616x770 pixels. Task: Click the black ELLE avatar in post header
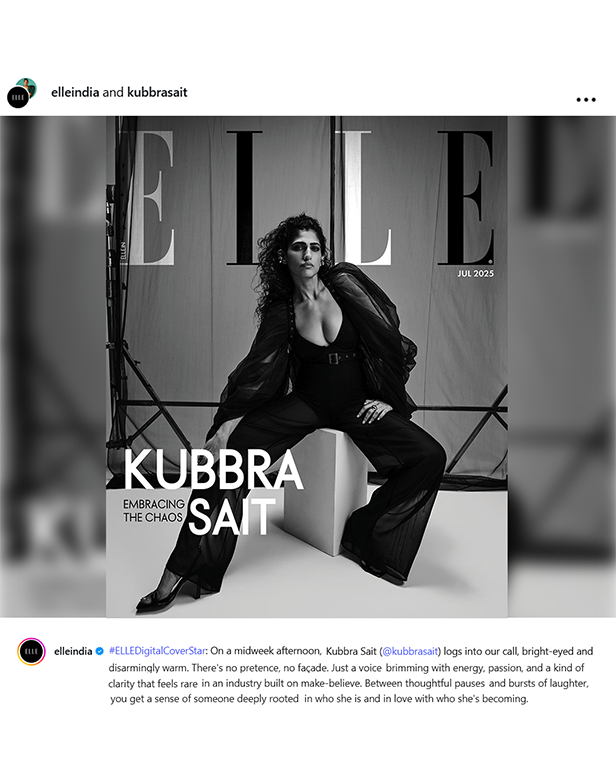tap(18, 97)
